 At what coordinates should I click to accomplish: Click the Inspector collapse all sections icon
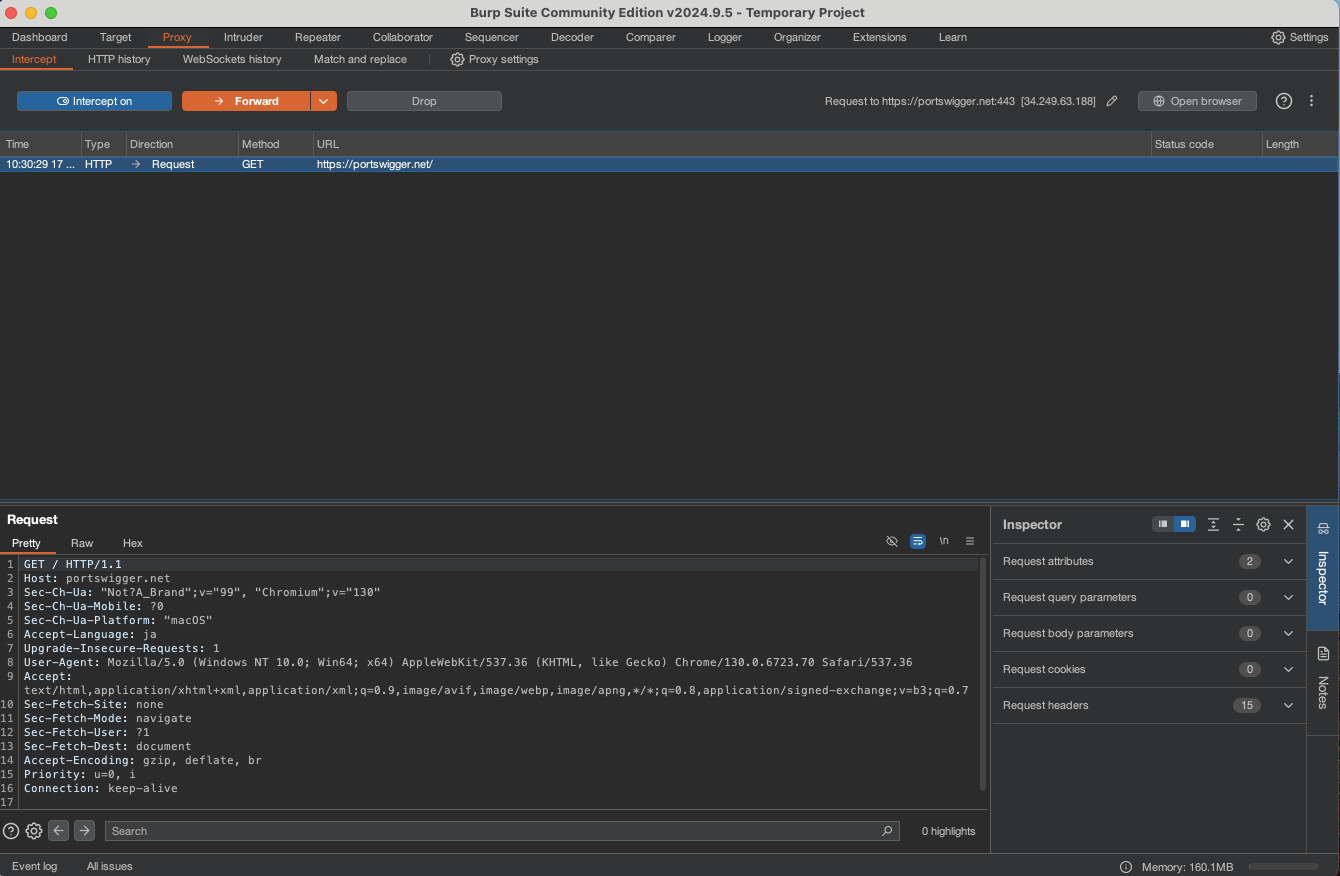(x=1238, y=524)
